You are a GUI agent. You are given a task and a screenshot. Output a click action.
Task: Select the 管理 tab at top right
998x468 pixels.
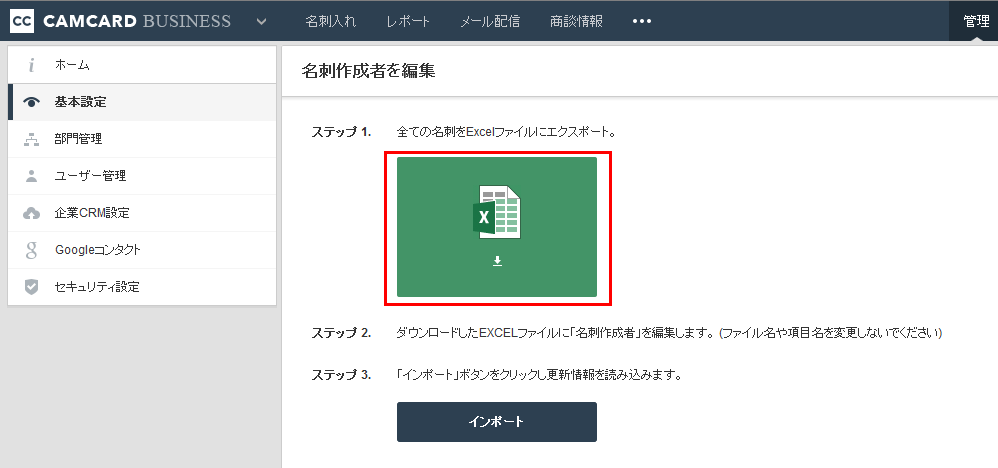(976, 21)
